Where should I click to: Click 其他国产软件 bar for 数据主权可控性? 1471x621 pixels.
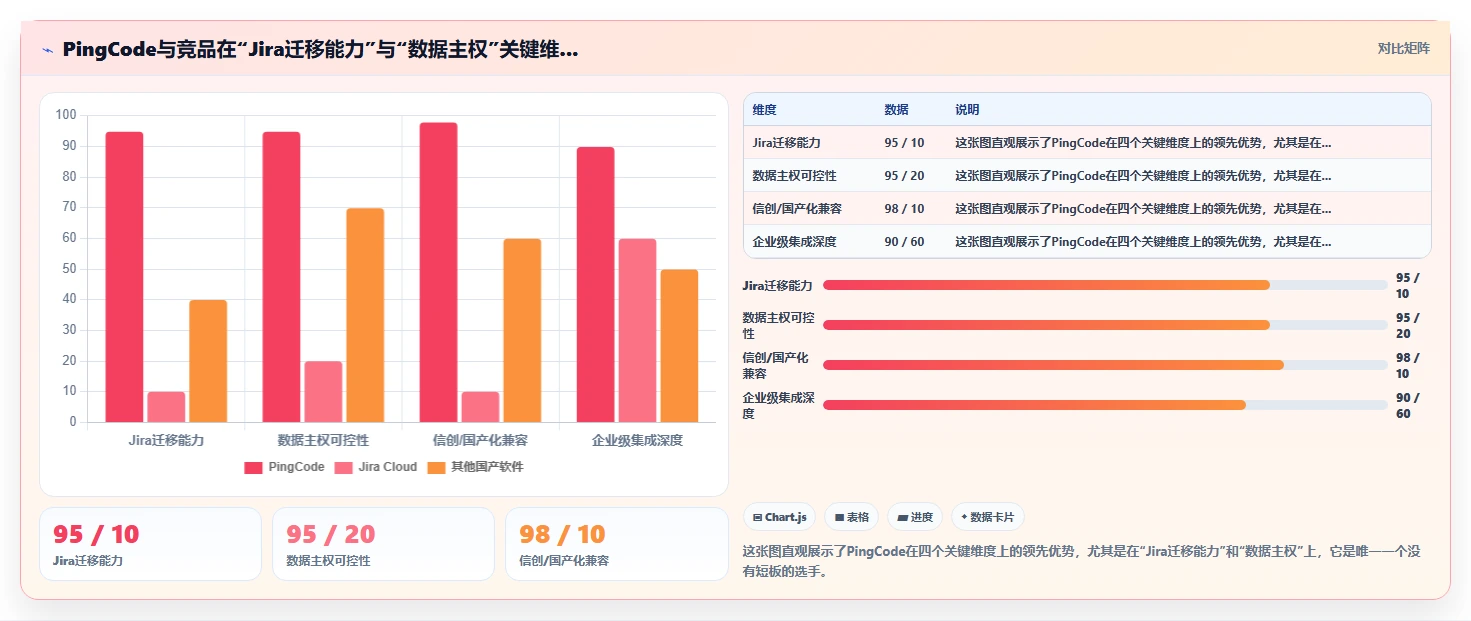pyautogui.click(x=365, y=315)
